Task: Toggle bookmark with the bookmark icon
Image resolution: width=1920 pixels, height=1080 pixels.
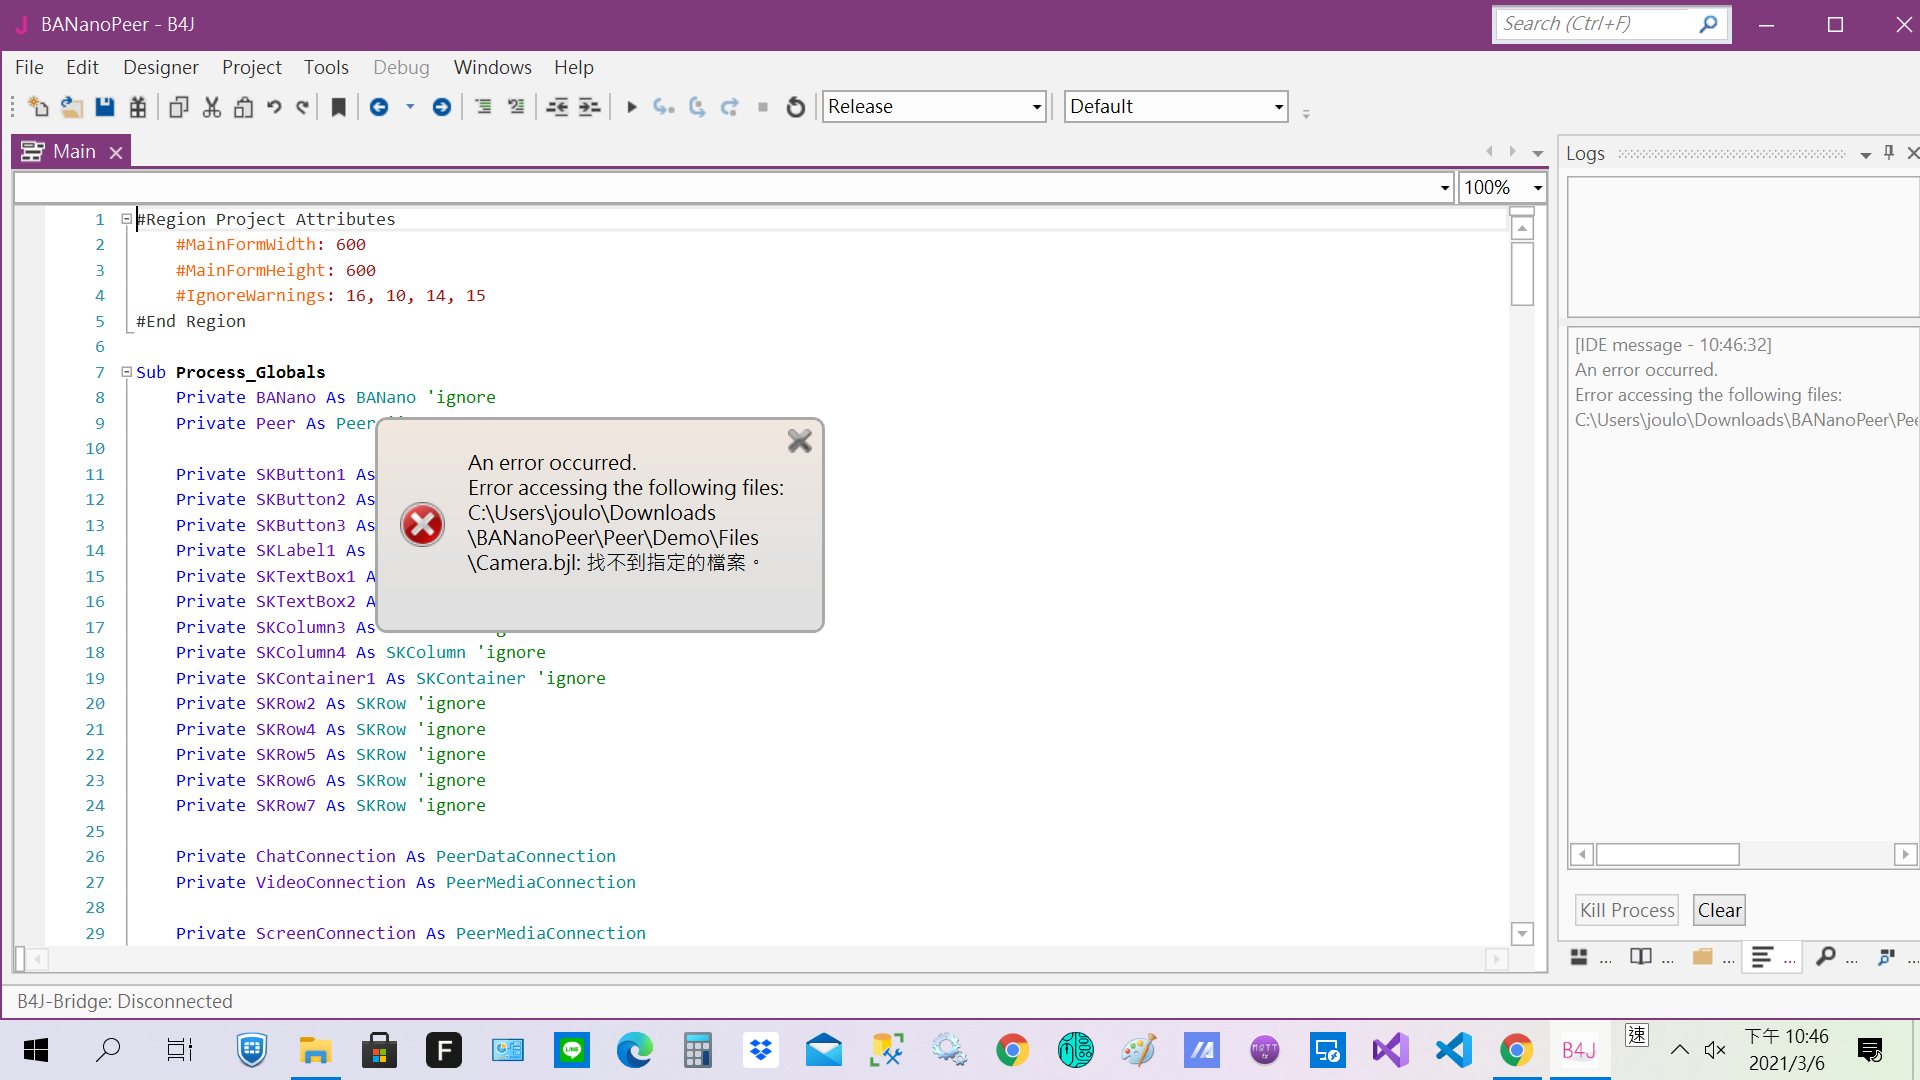Action: coord(338,107)
